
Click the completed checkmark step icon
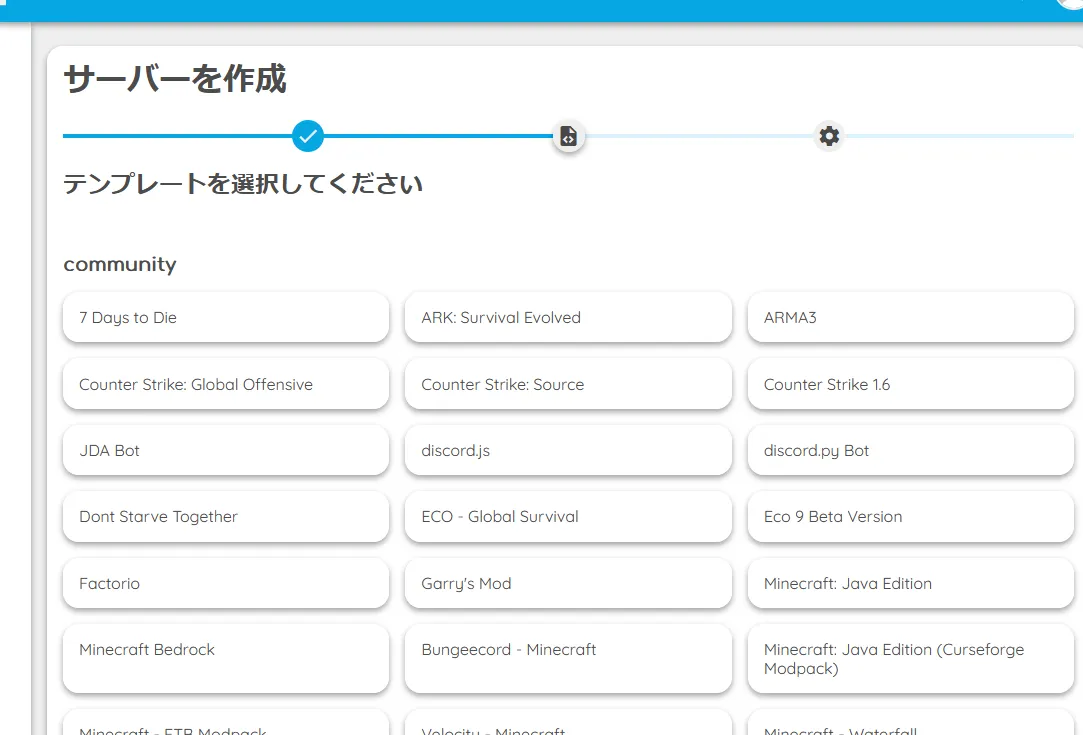[x=308, y=135]
